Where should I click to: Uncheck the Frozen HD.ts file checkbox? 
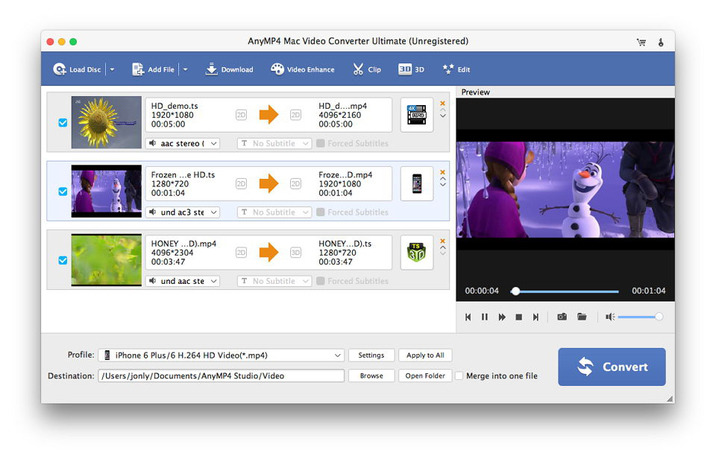point(63,191)
